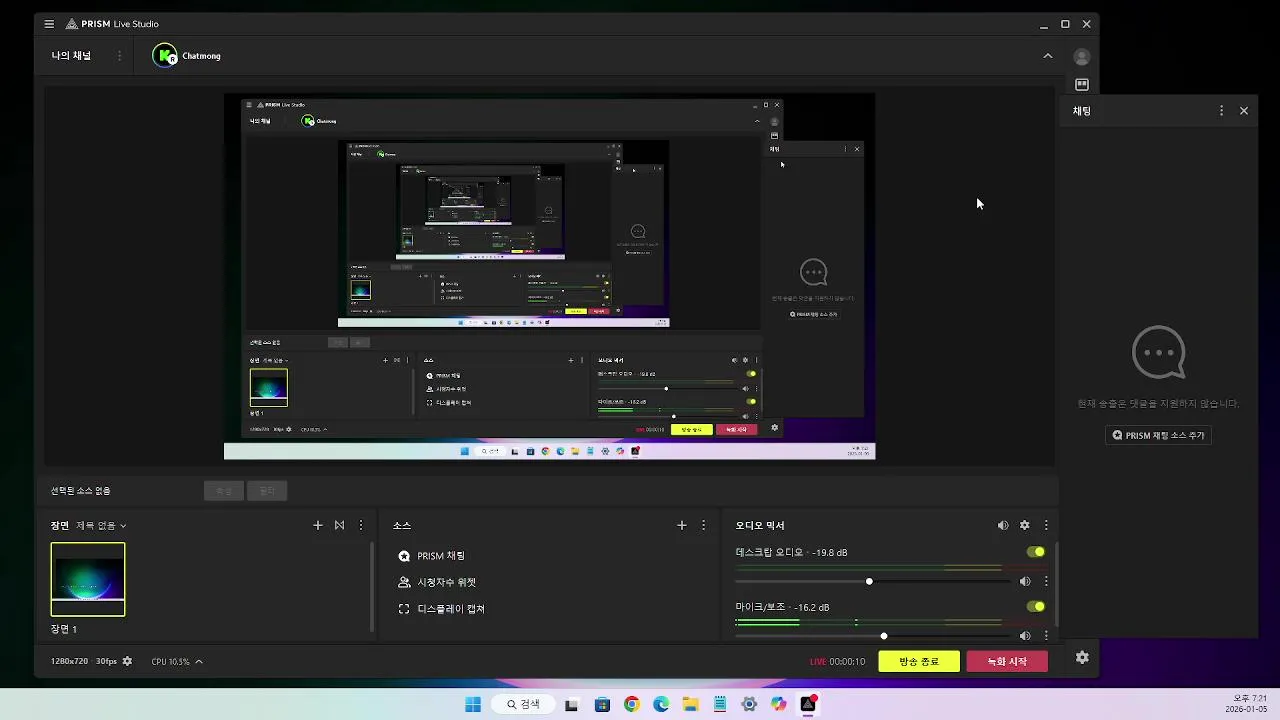
Task: Open the 장면 제목 없음 dropdown
Action: [101, 525]
